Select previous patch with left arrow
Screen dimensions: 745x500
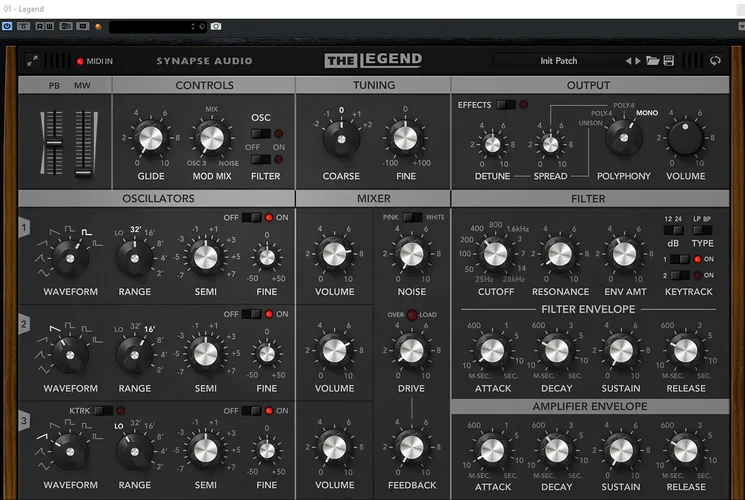coord(628,61)
